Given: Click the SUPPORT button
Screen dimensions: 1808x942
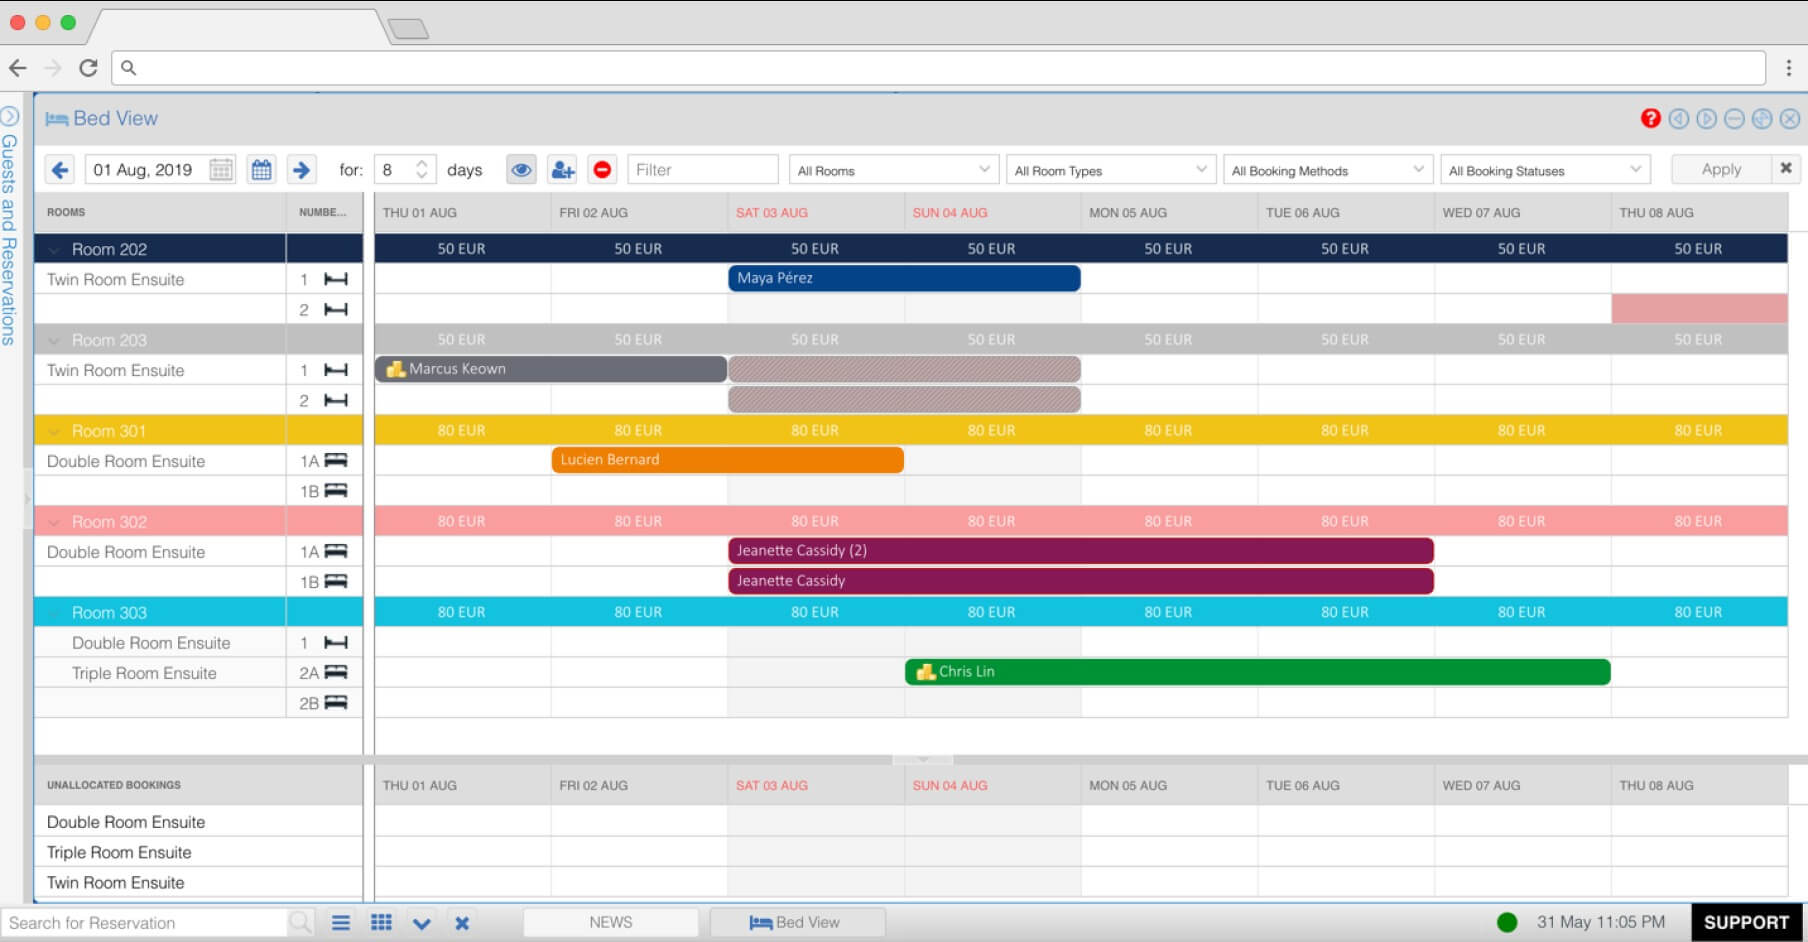Looking at the screenshot, I should [1746, 923].
